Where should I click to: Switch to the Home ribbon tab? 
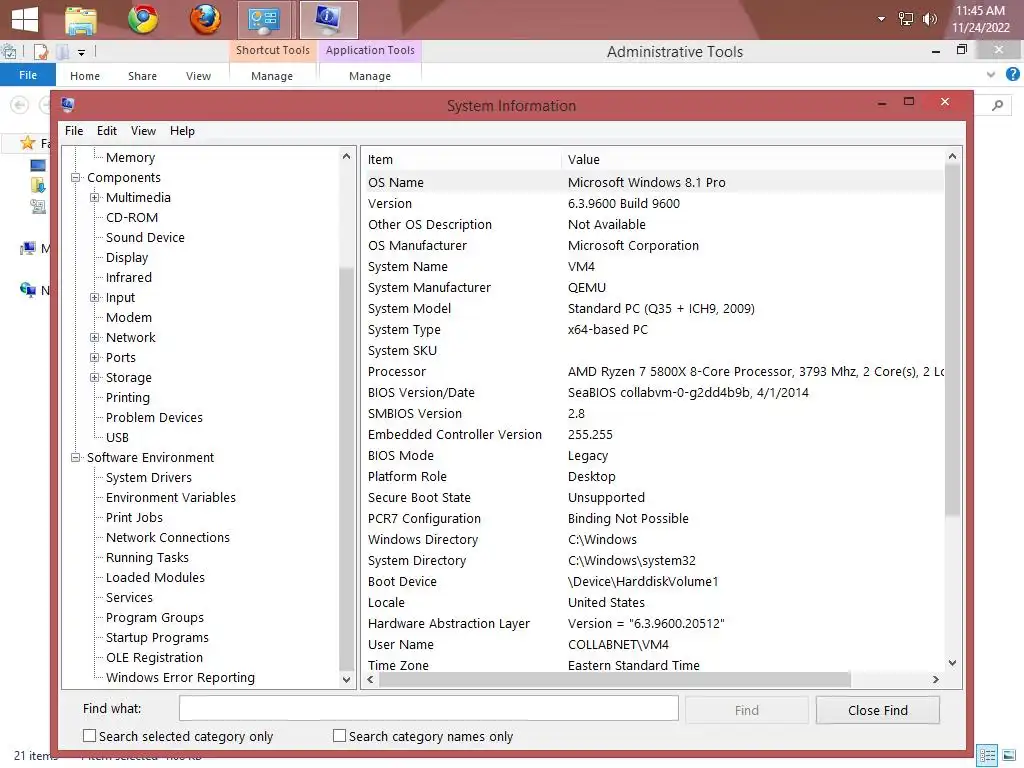[x=85, y=76]
